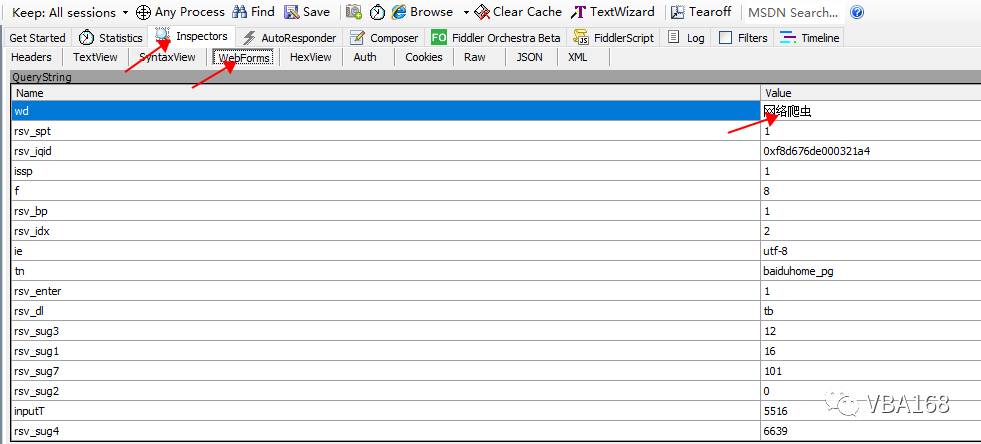This screenshot has height=444, width=981.
Task: Select the Headers inspector tab
Action: click(31, 57)
